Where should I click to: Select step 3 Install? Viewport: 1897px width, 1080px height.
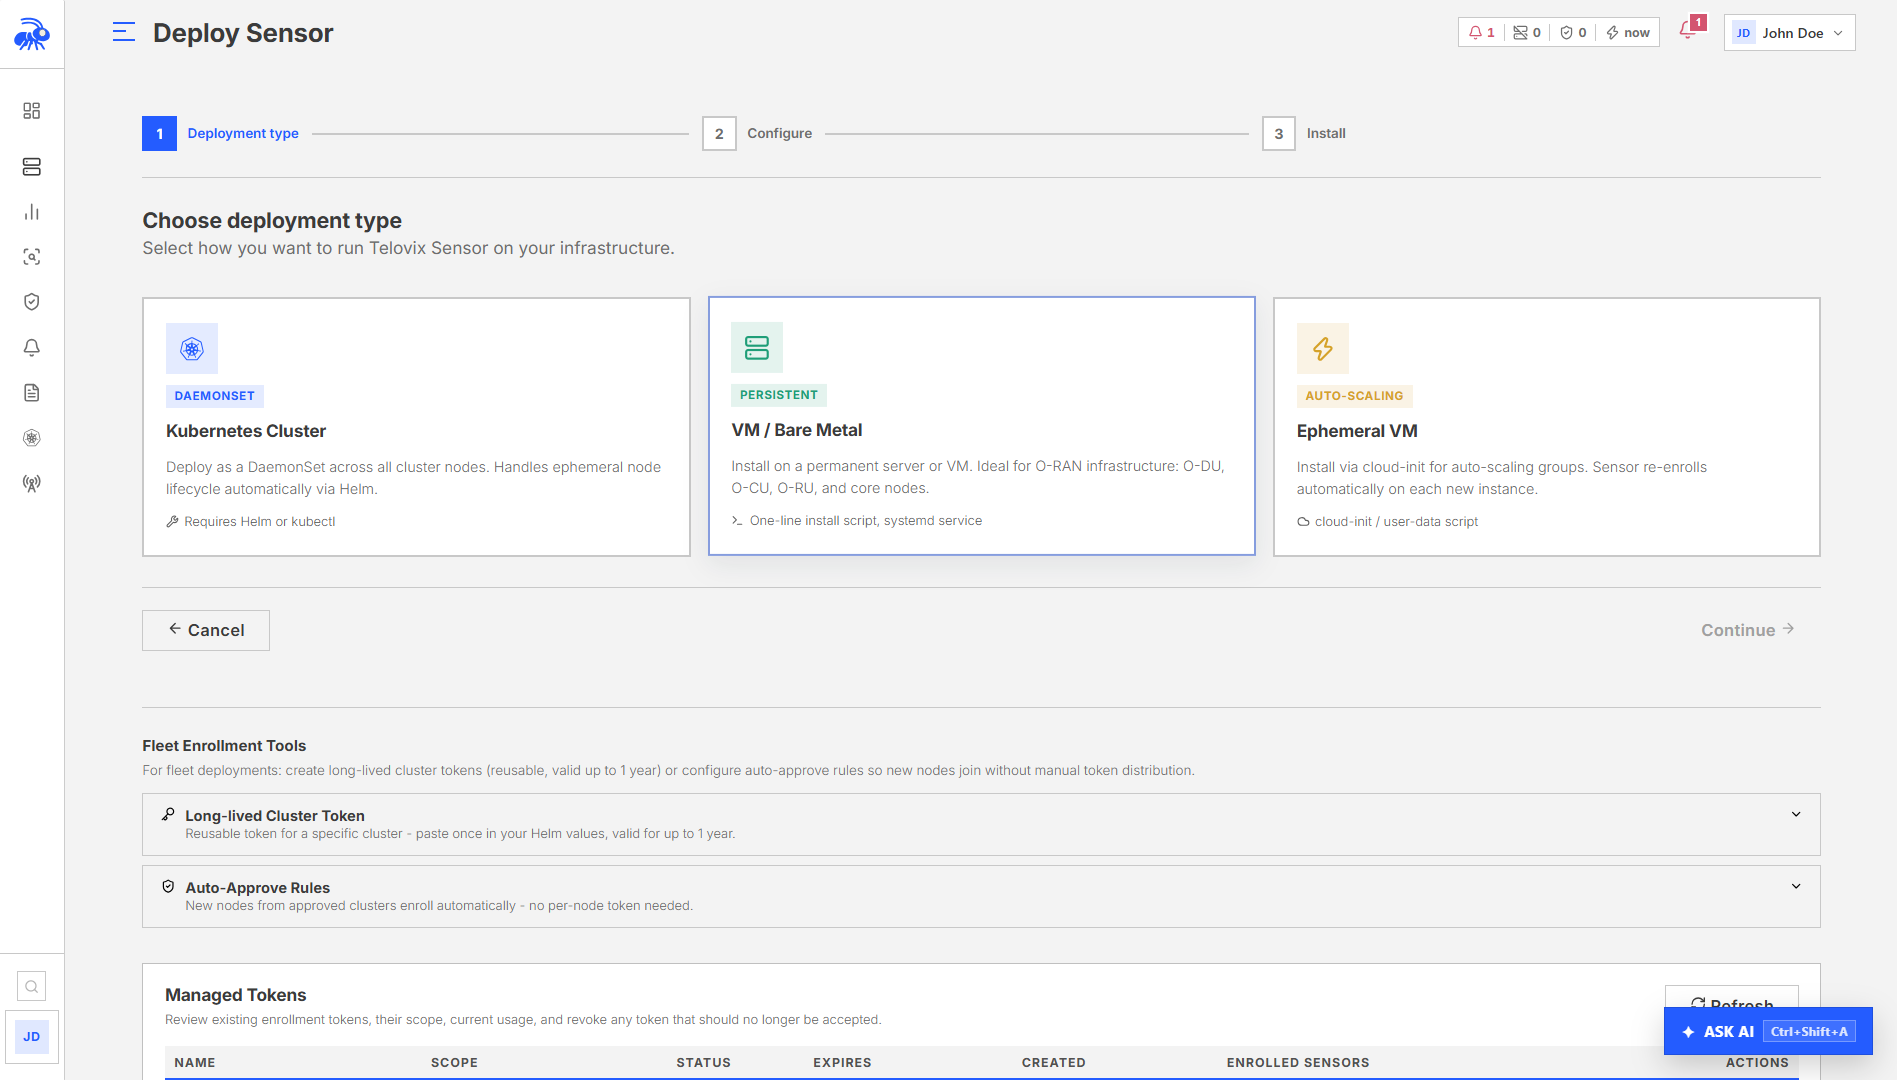click(1305, 134)
